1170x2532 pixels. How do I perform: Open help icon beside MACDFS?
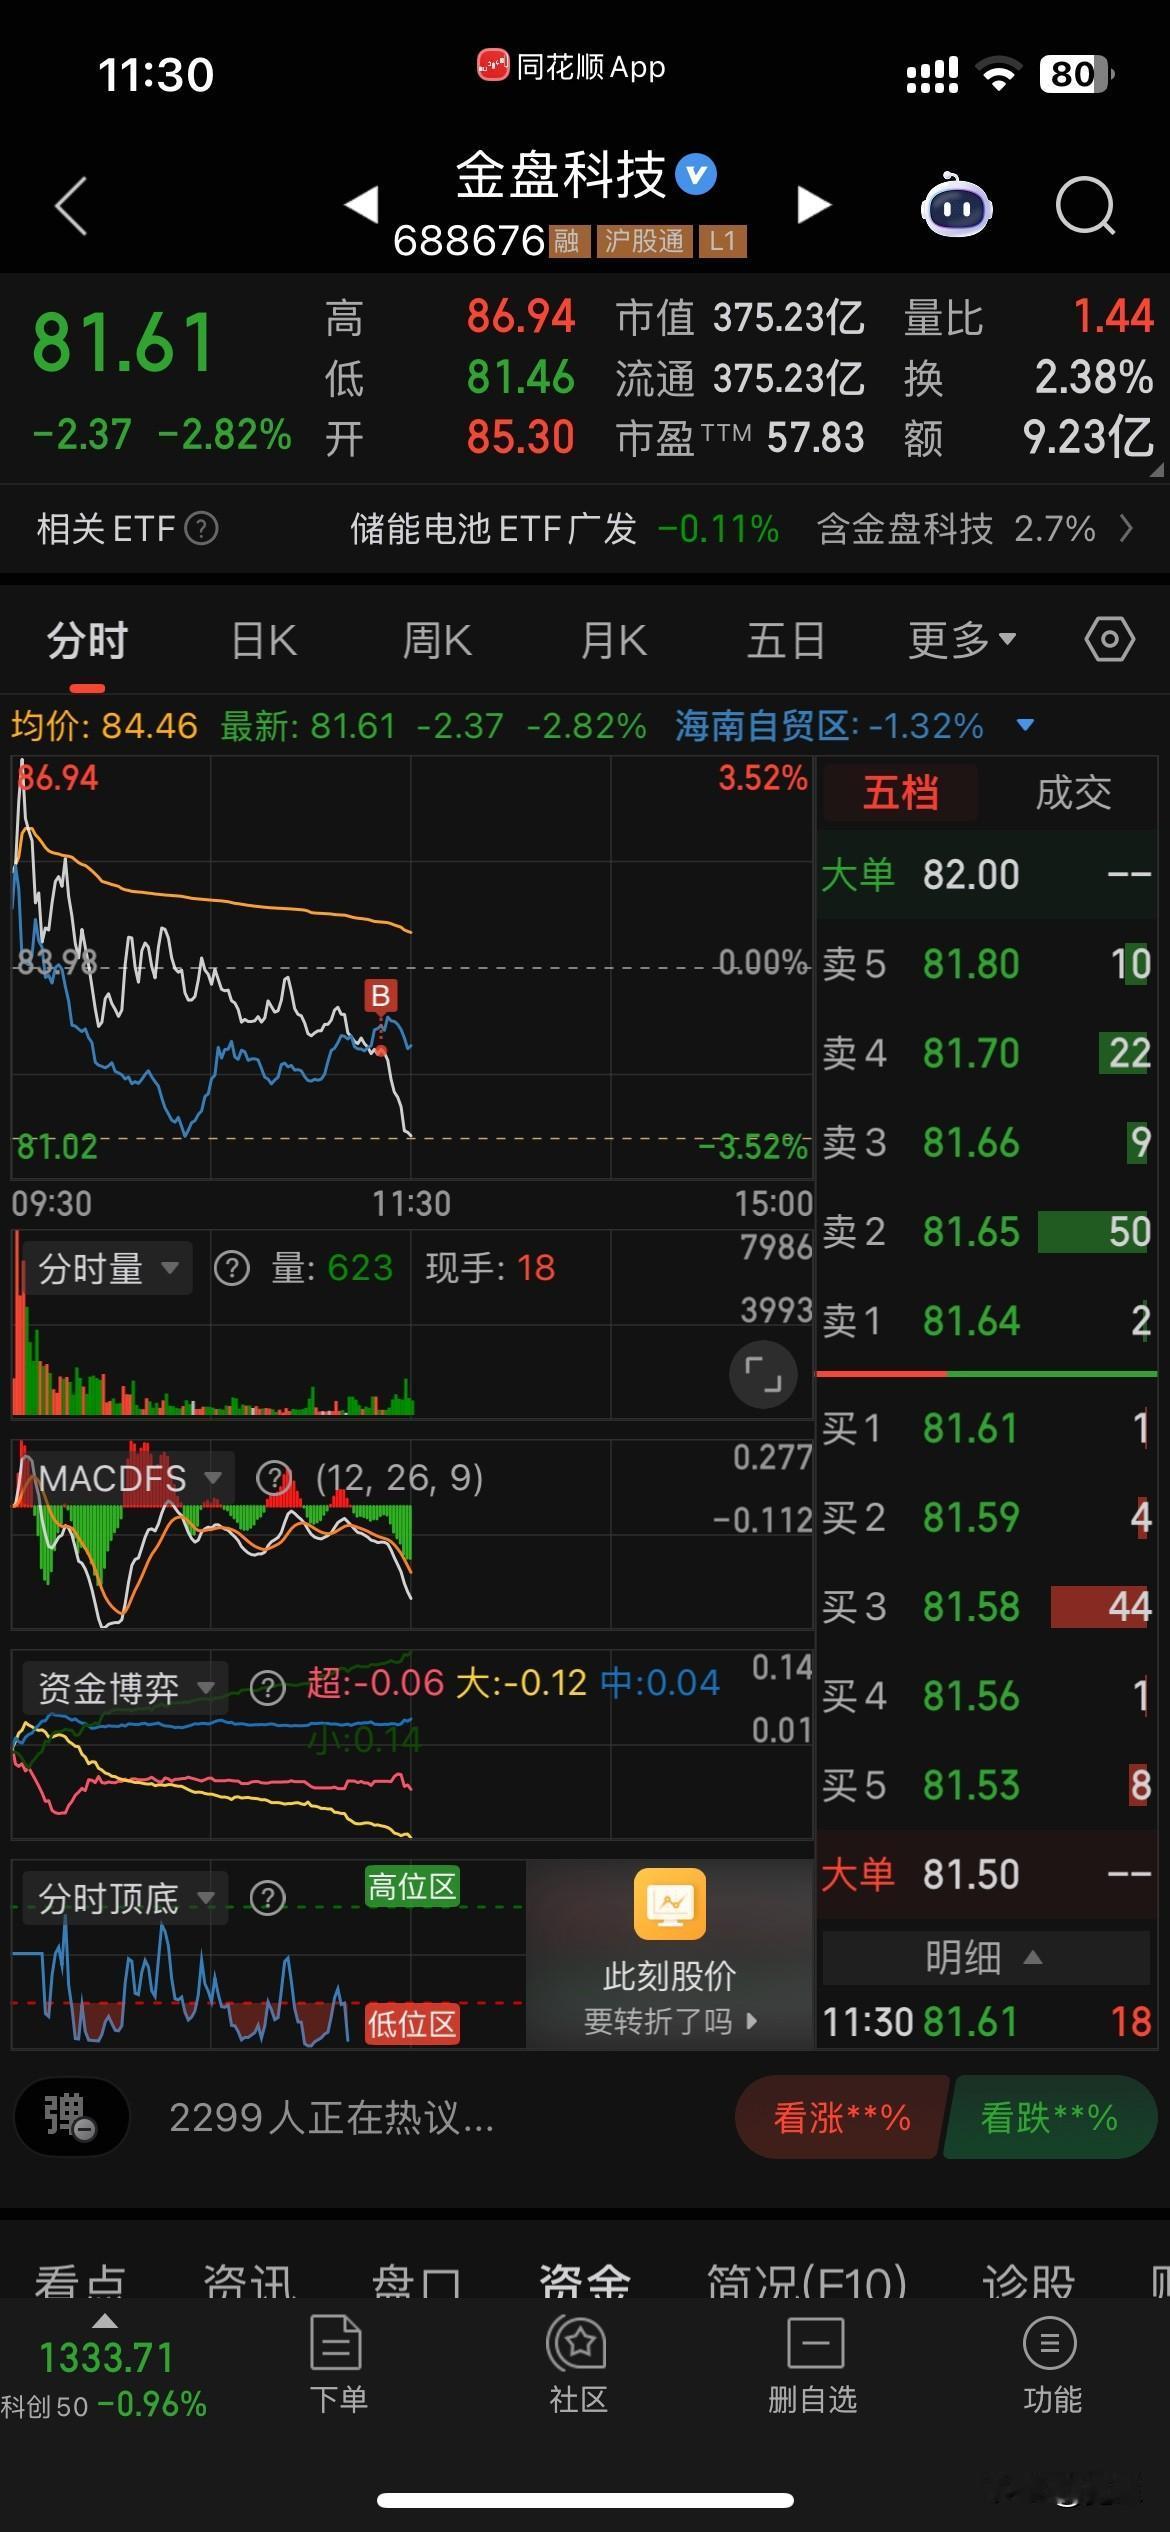click(x=273, y=1478)
